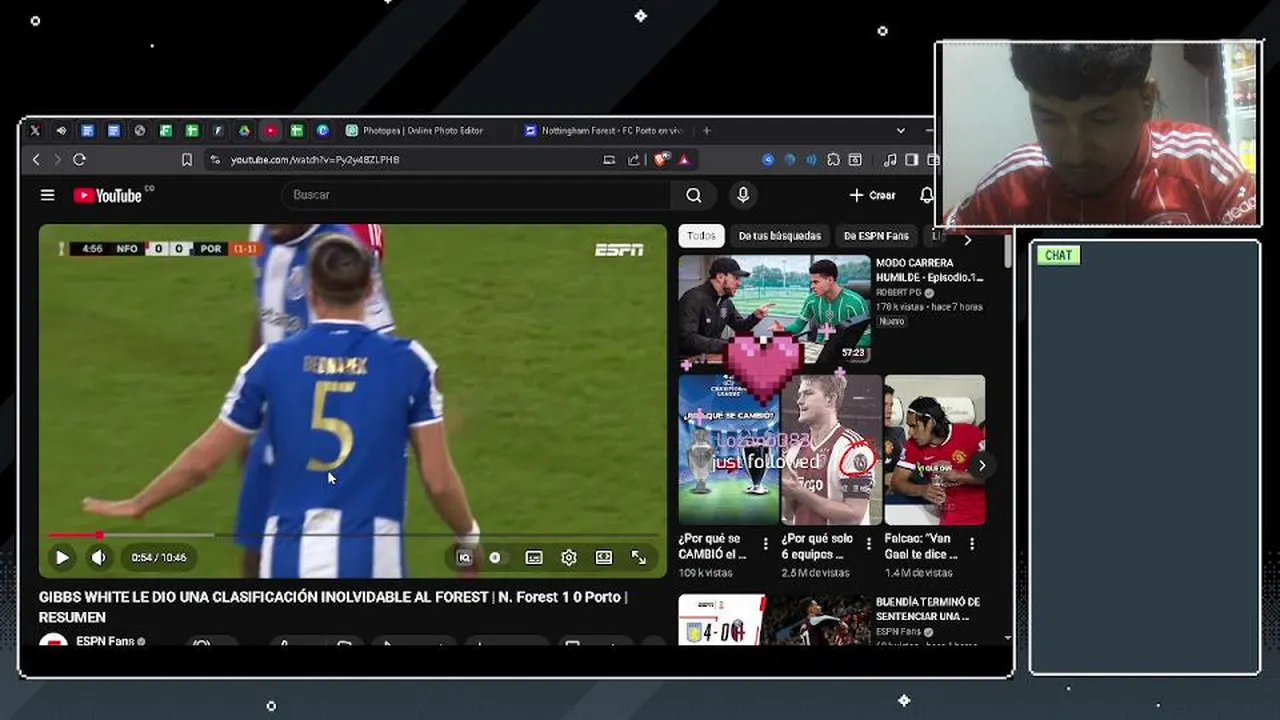Open options menu for '¿Por qué se CAMBIÓ' short

(766, 544)
